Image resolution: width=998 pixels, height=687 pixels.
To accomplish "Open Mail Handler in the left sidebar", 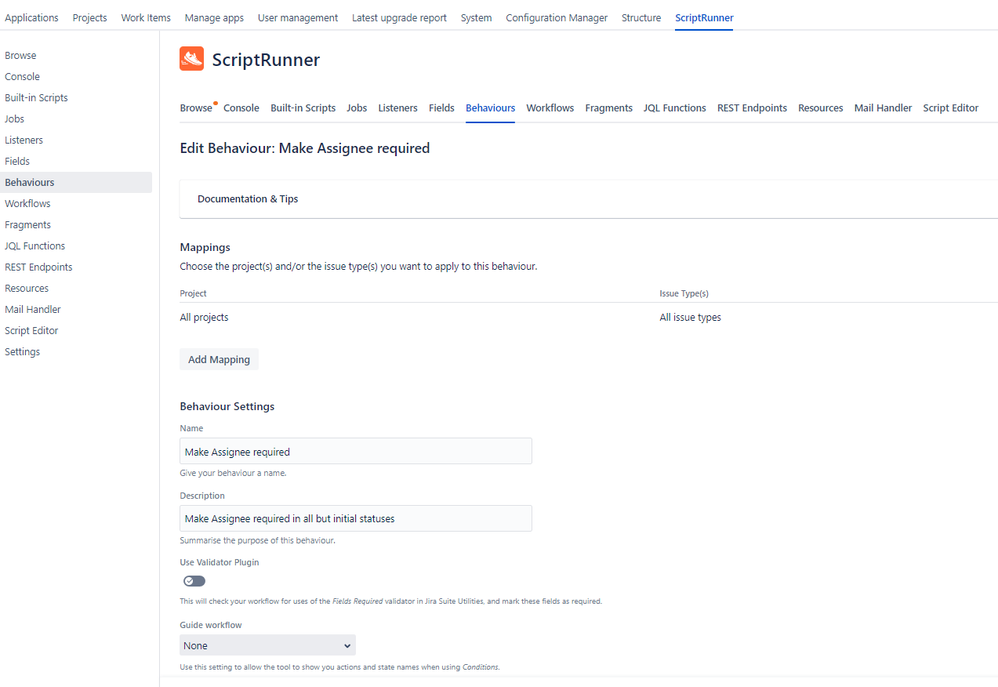I will (32, 309).
